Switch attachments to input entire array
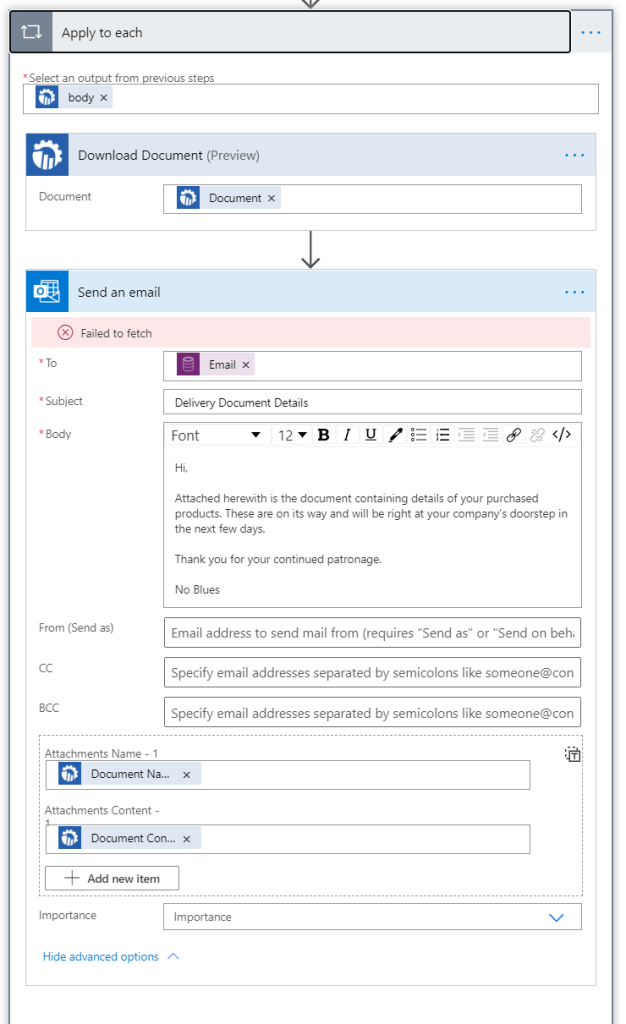The height and width of the screenshot is (1024, 626). point(573,755)
